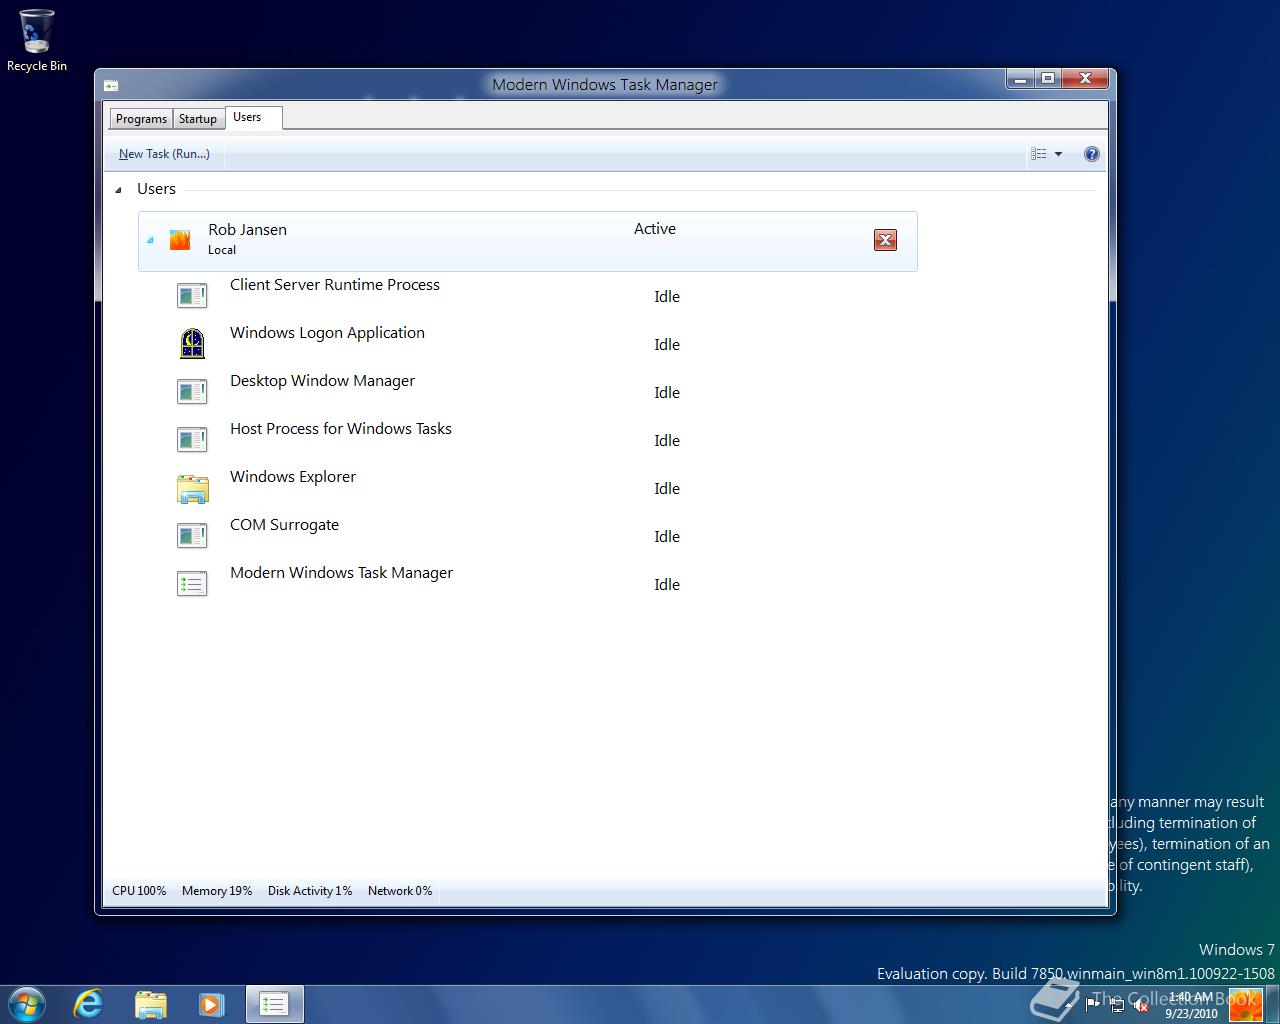
Task: Maximize the Task Manager window
Action: [1047, 79]
